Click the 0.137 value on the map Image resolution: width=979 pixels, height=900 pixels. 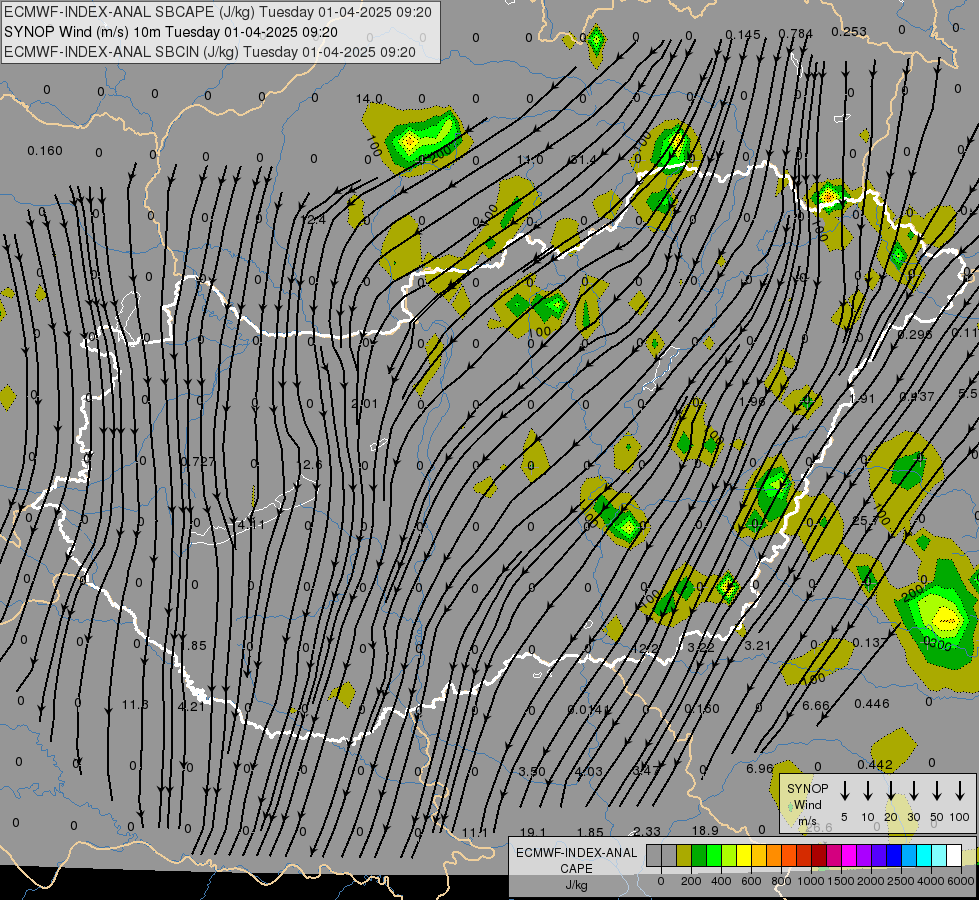click(870, 643)
